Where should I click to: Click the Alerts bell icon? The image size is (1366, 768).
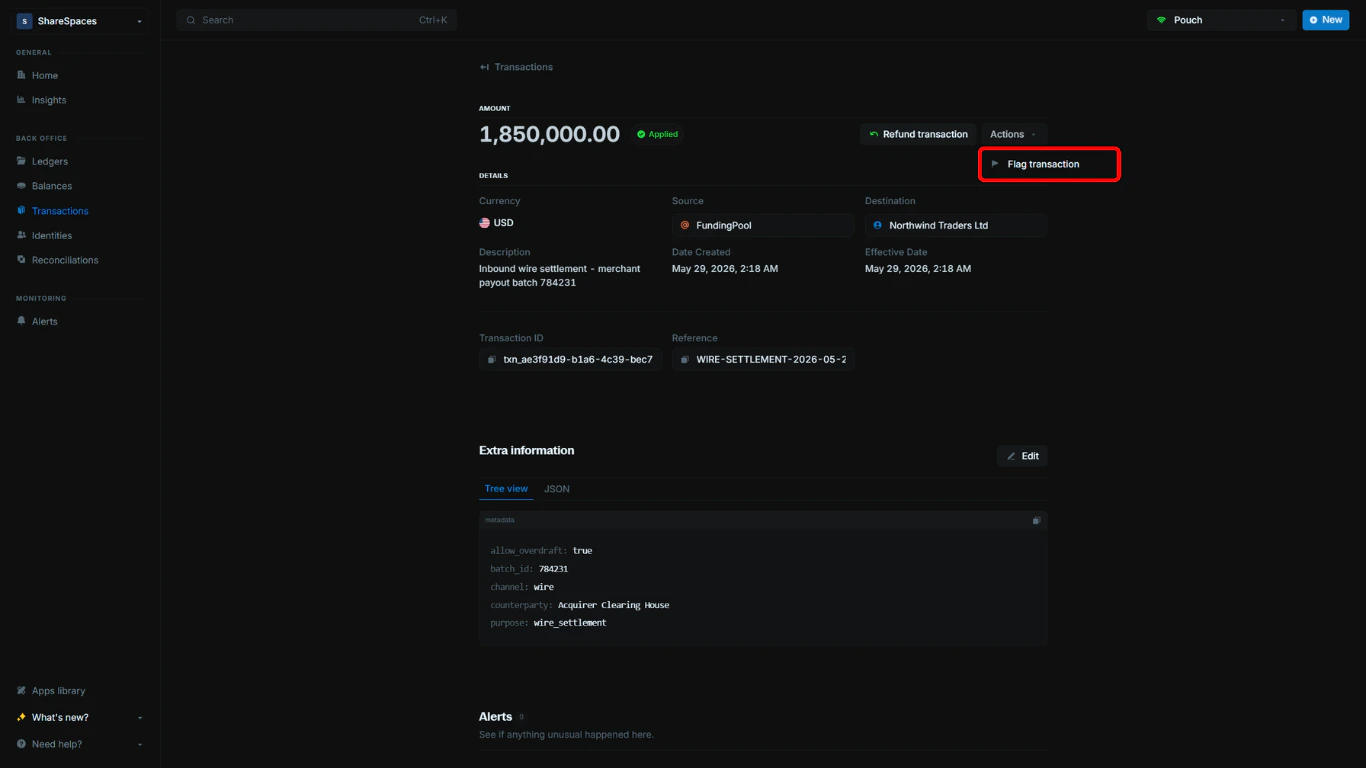click(x=22, y=321)
